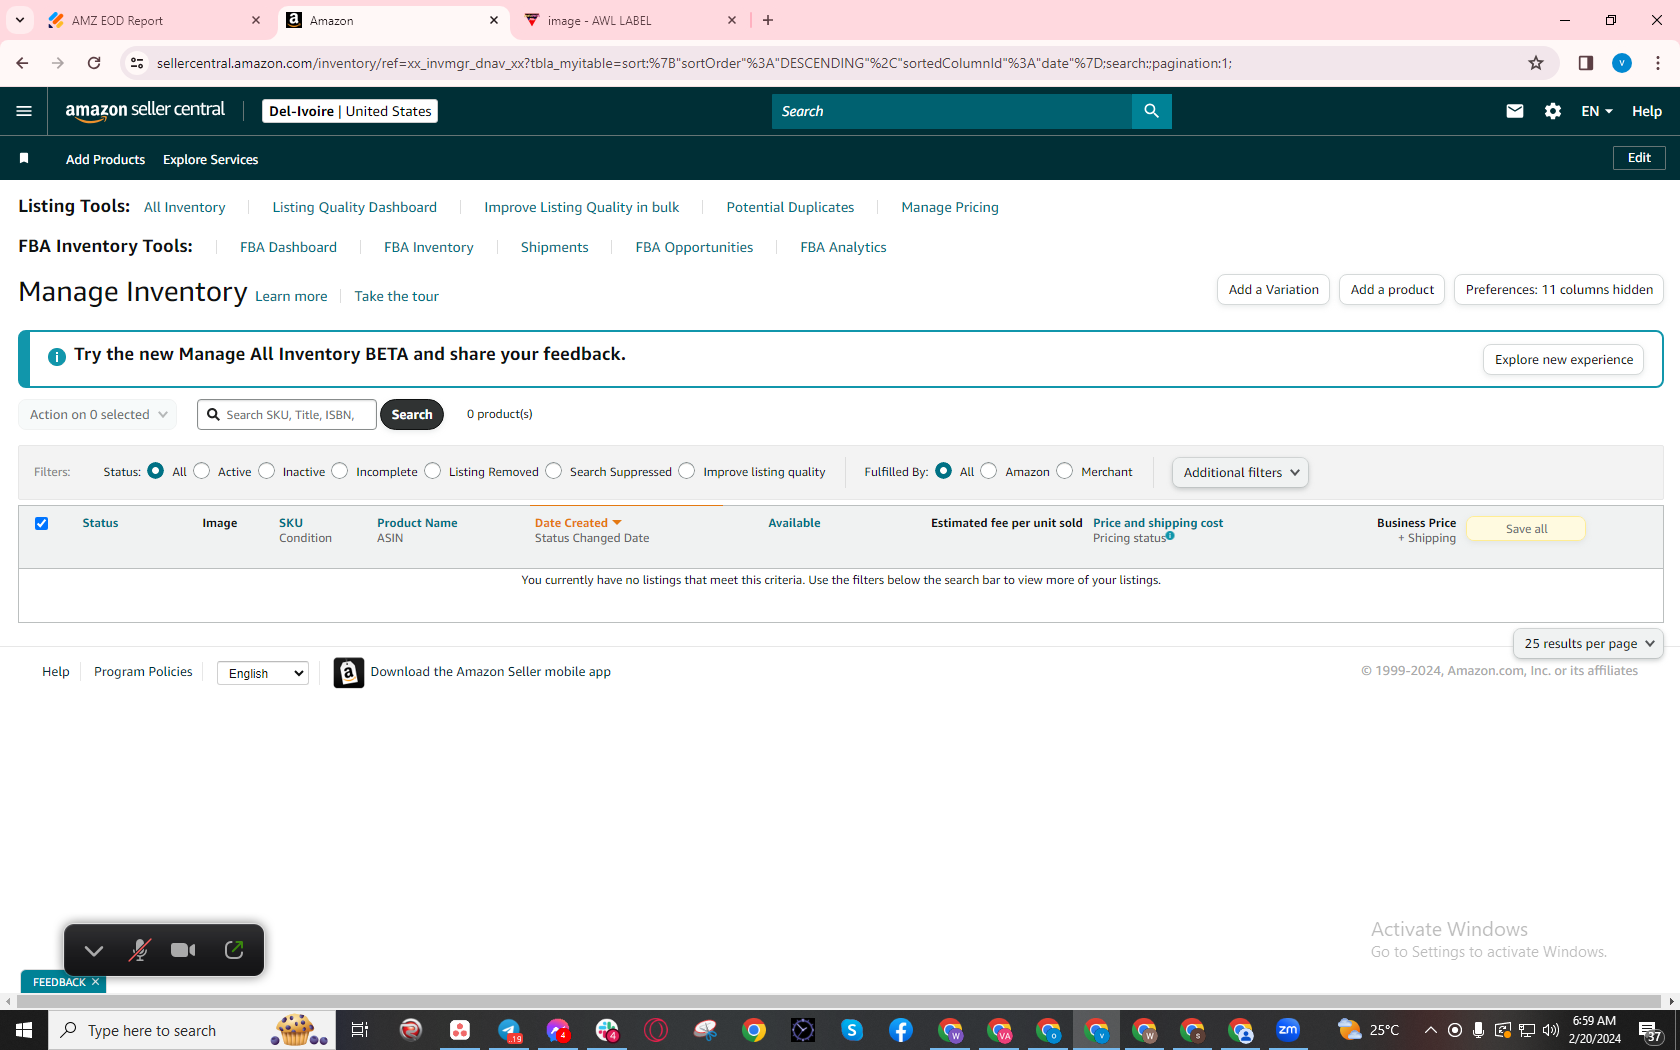The width and height of the screenshot is (1680, 1050).
Task: Select Improve listing quality filter
Action: (x=687, y=471)
